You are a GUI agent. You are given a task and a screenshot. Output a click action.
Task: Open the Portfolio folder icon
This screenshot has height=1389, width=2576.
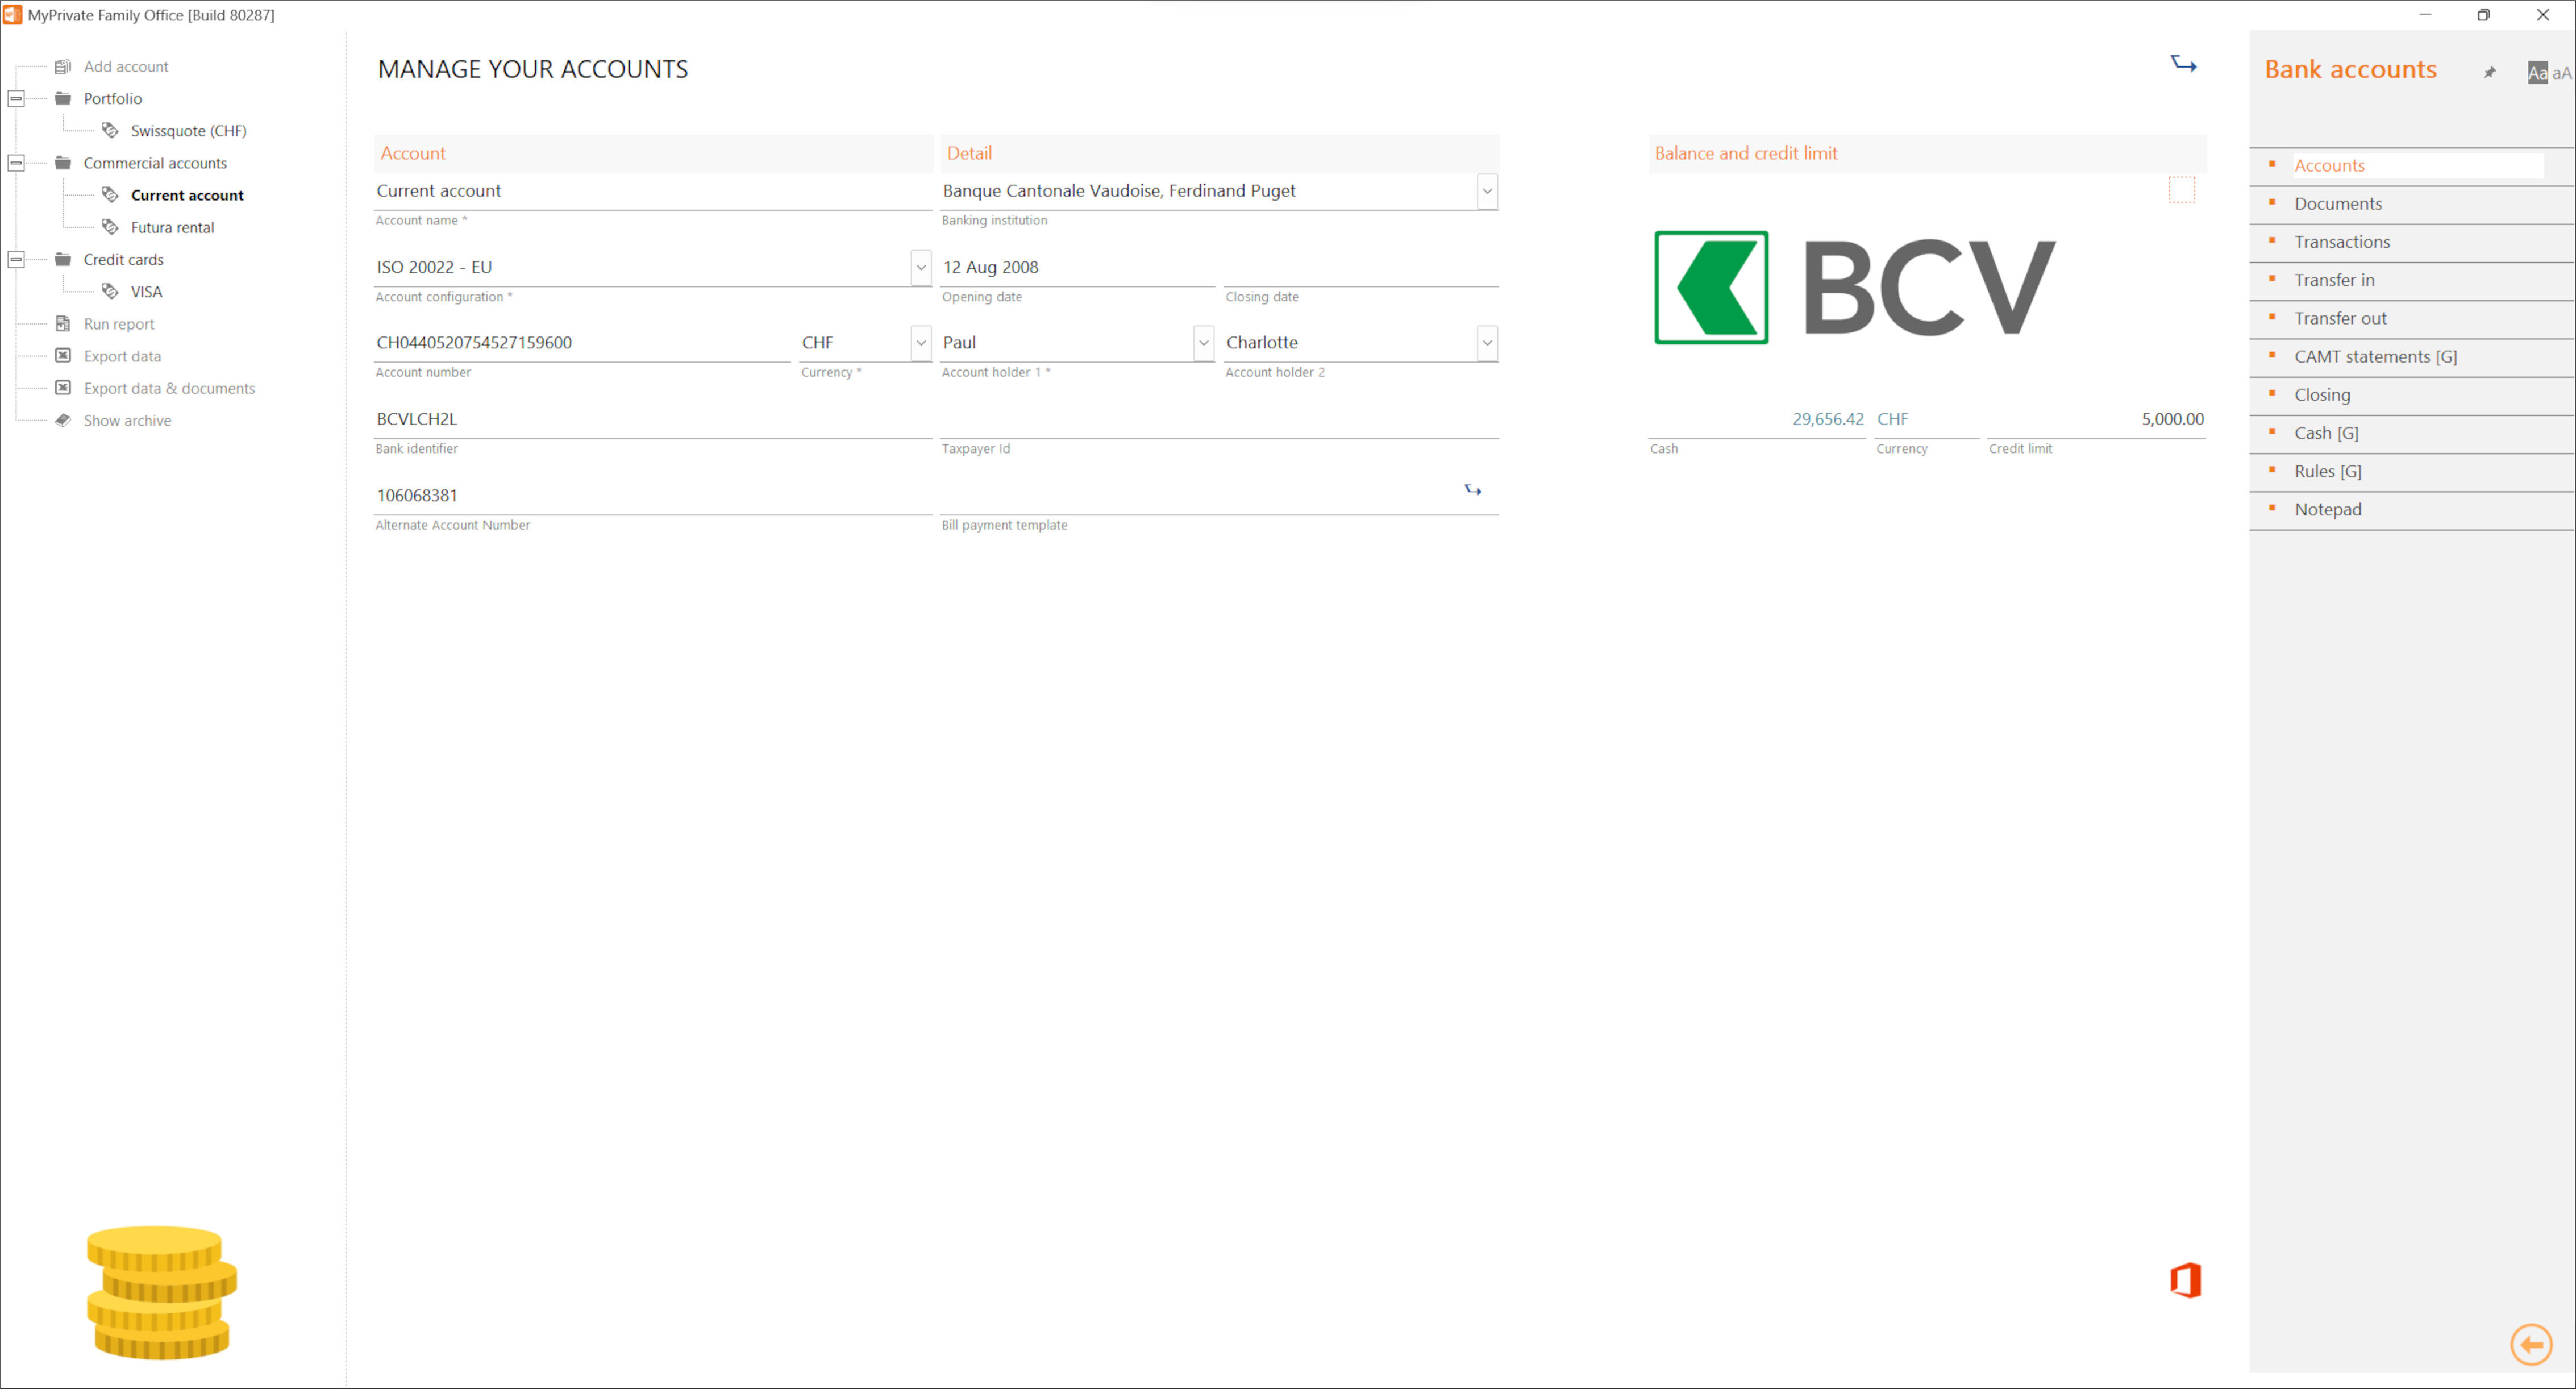(x=62, y=98)
